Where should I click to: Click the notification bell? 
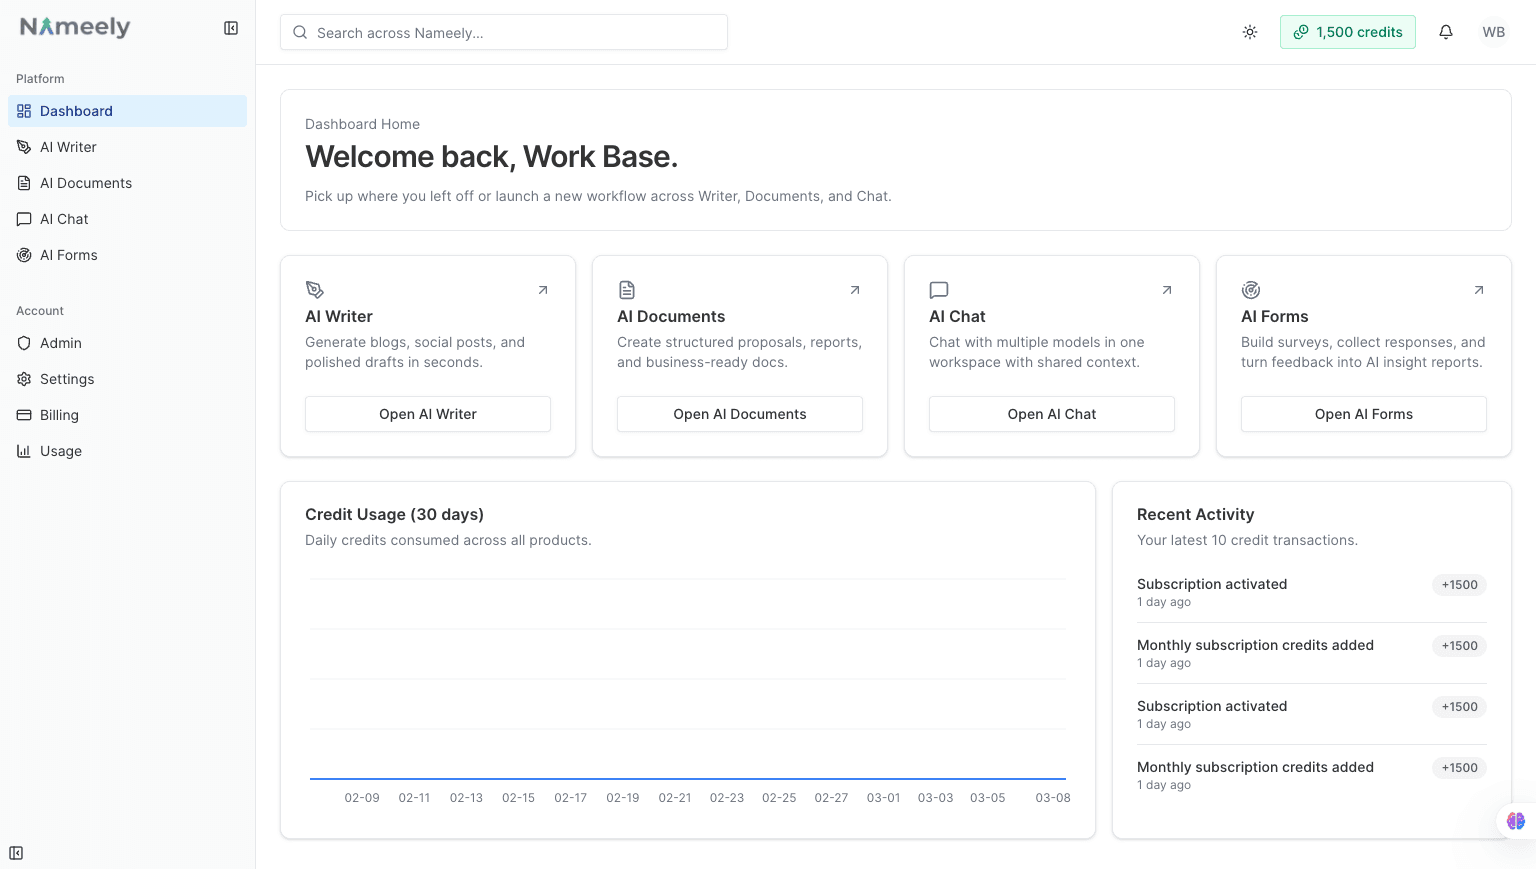[1445, 31]
